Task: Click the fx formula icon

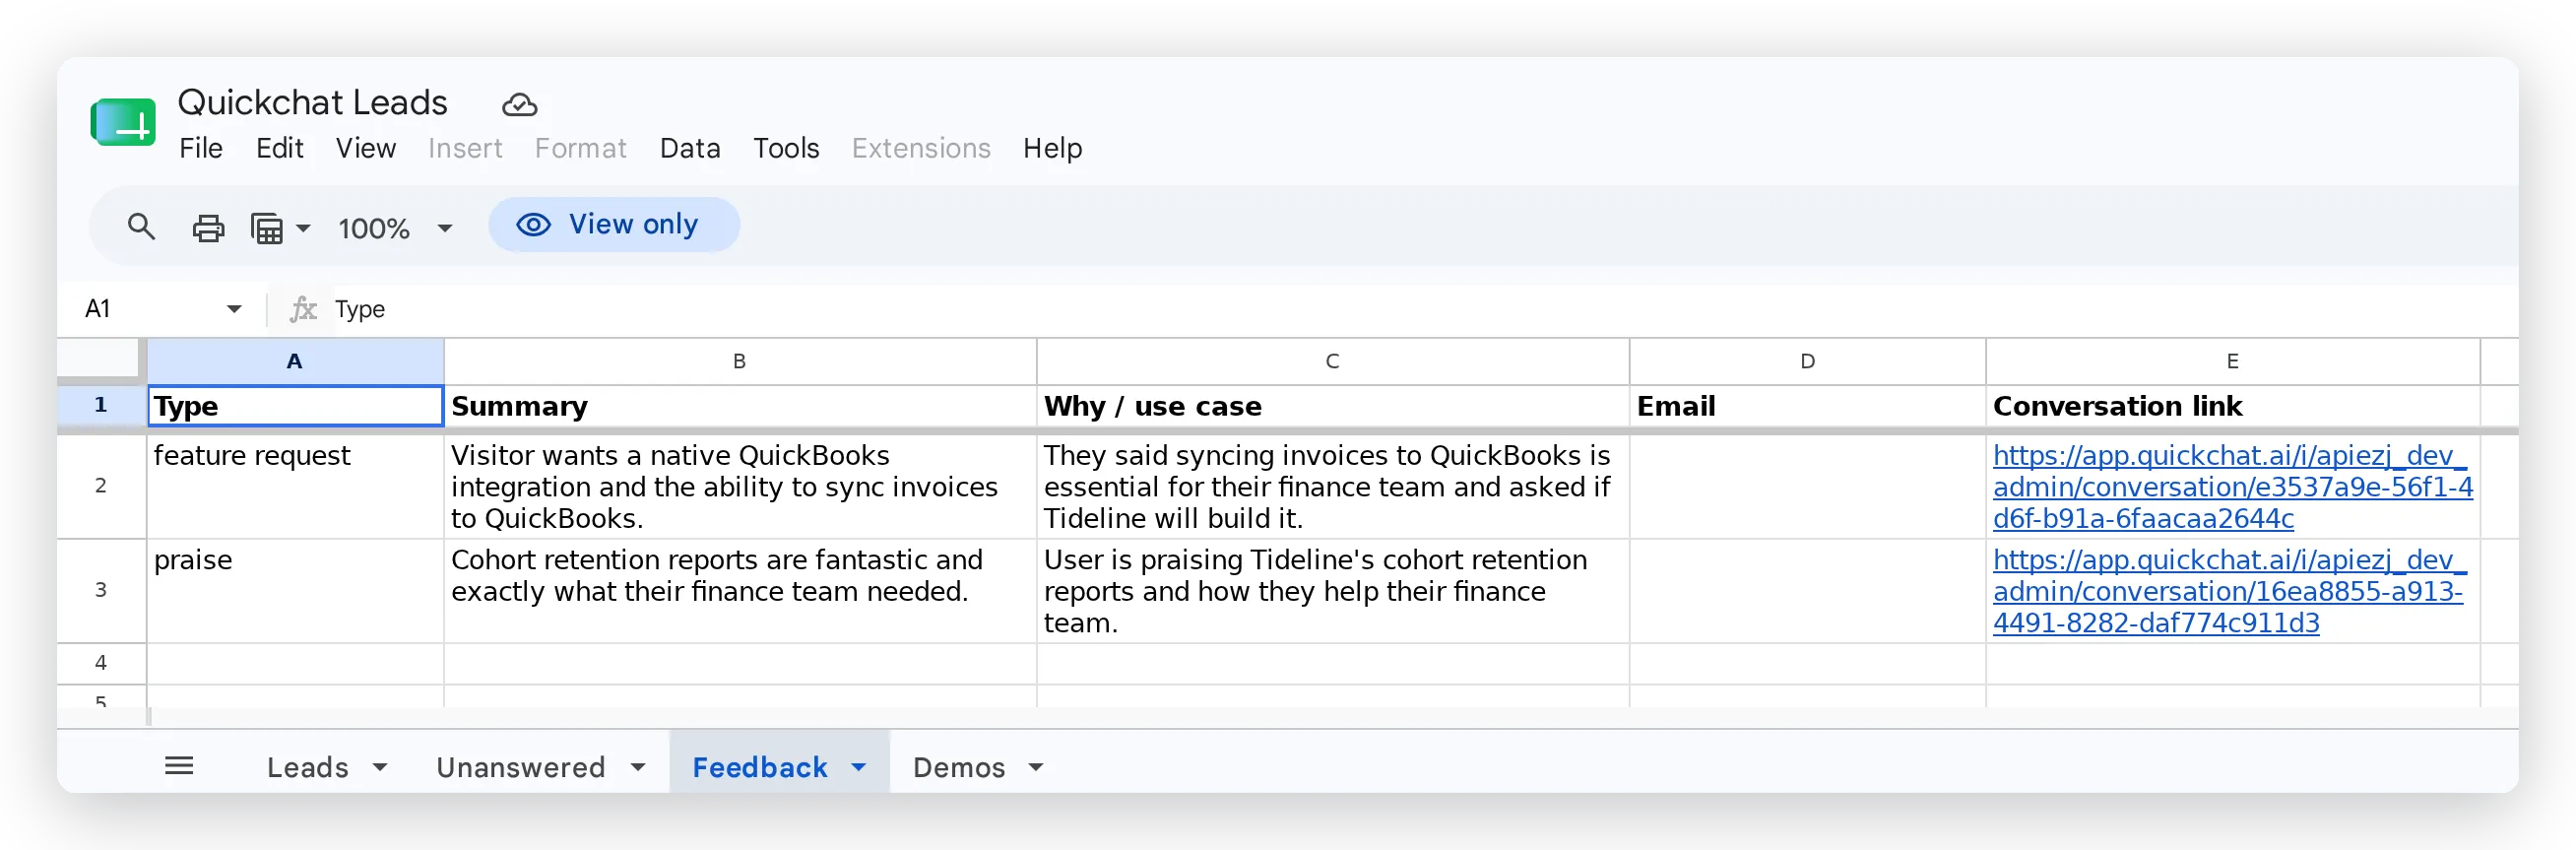Action: click(x=303, y=309)
